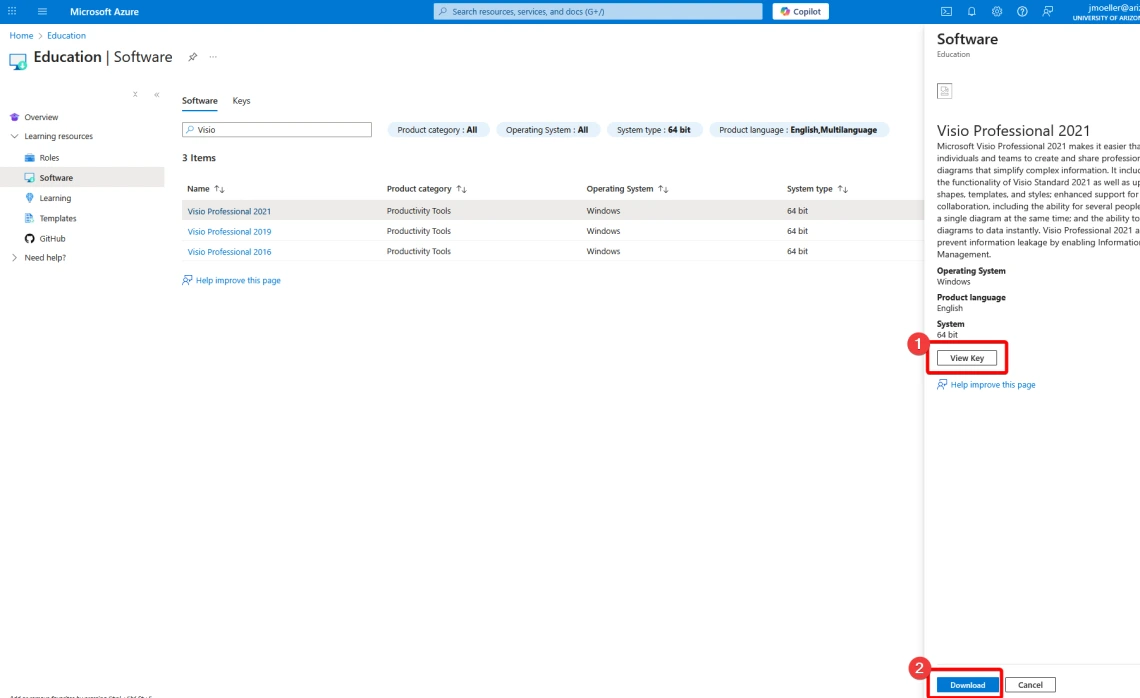Open the Operating System filter
This screenshot has height=698, width=1140.
[x=552, y=130]
